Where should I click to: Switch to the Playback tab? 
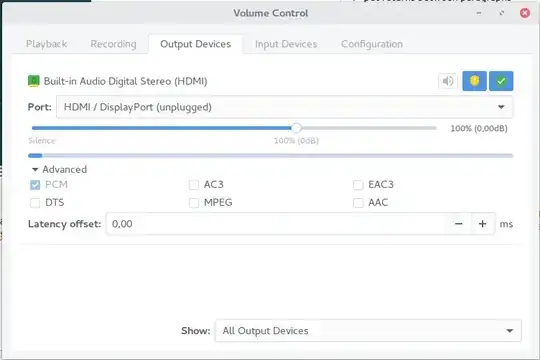tap(46, 44)
